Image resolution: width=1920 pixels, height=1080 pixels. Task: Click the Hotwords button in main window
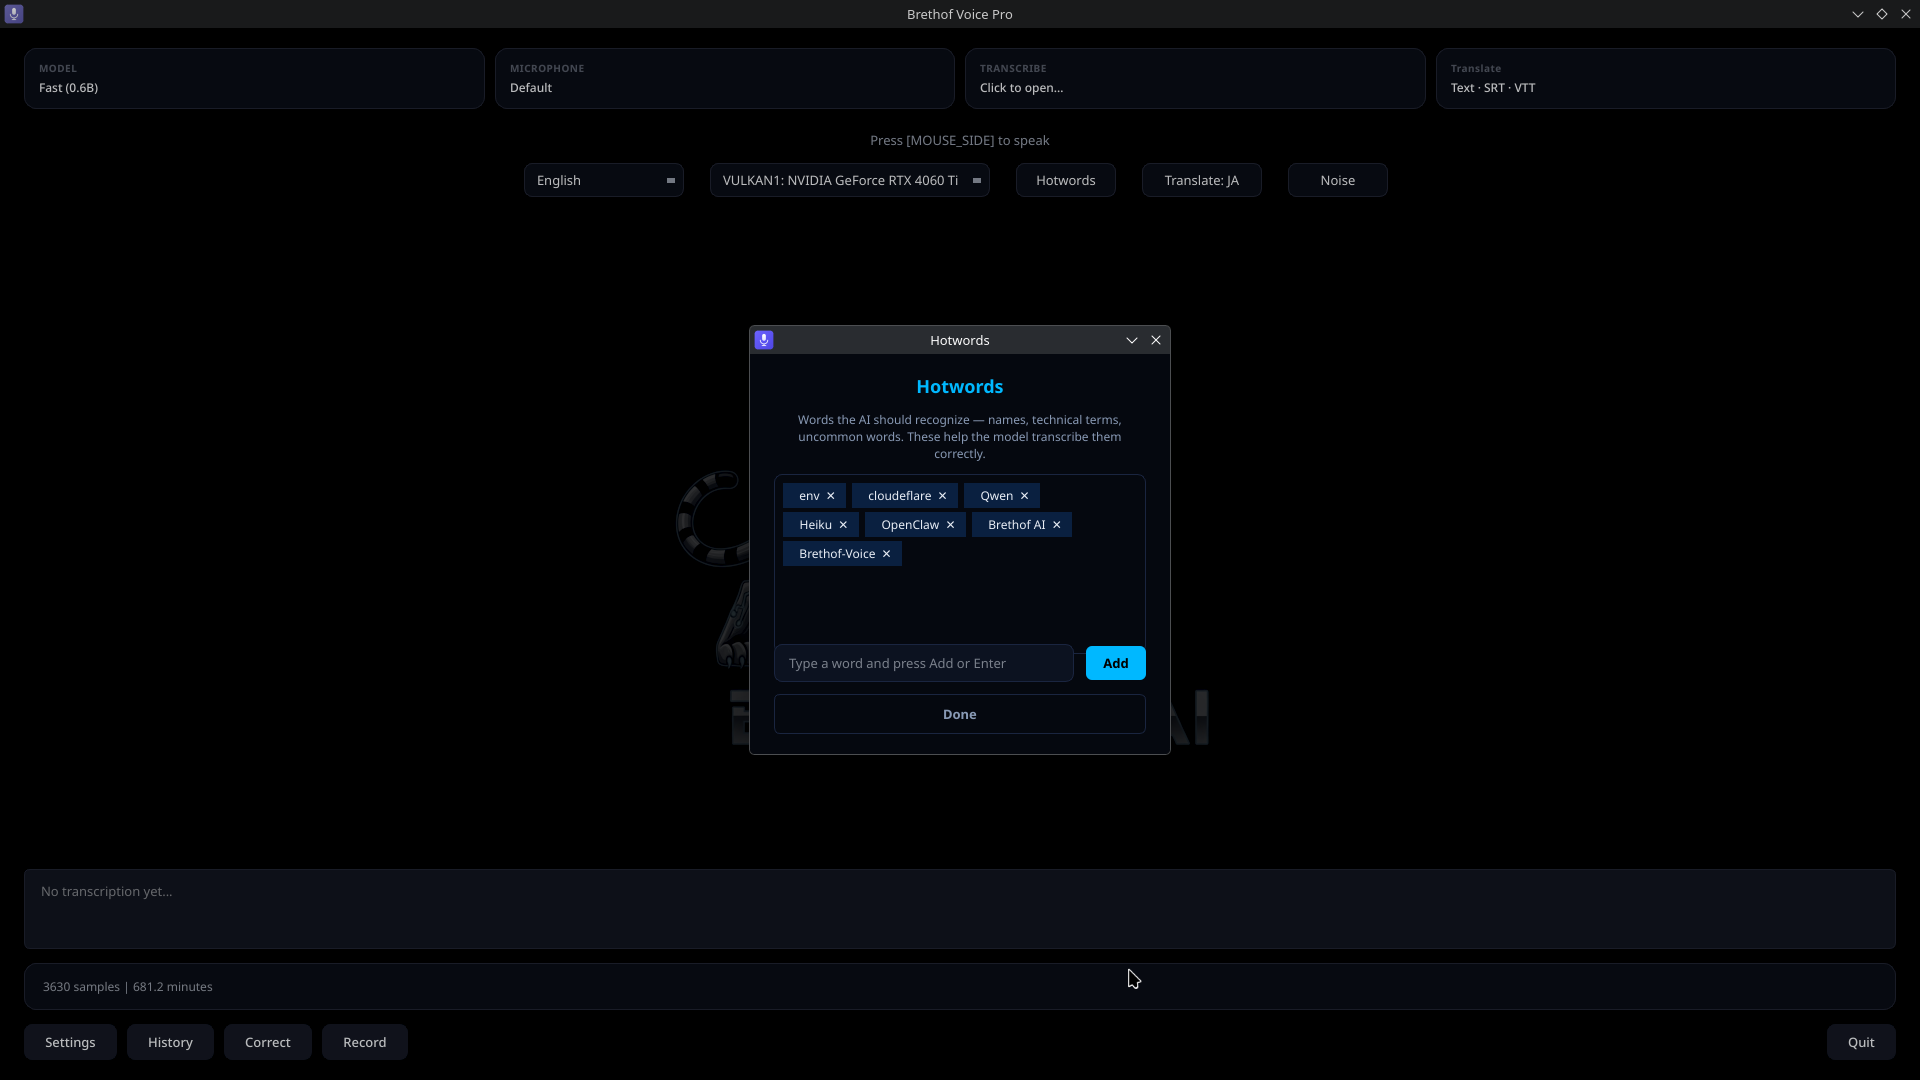pos(1066,180)
